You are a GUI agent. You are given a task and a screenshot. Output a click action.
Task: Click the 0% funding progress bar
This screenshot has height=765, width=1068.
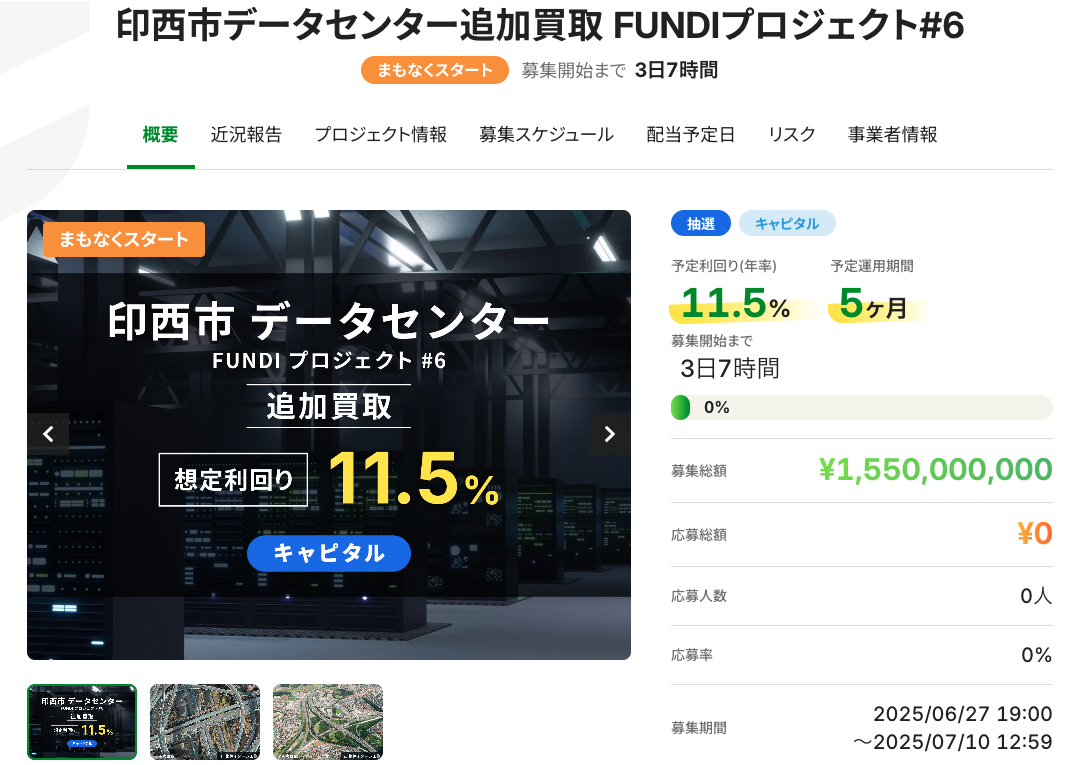[x=862, y=407]
